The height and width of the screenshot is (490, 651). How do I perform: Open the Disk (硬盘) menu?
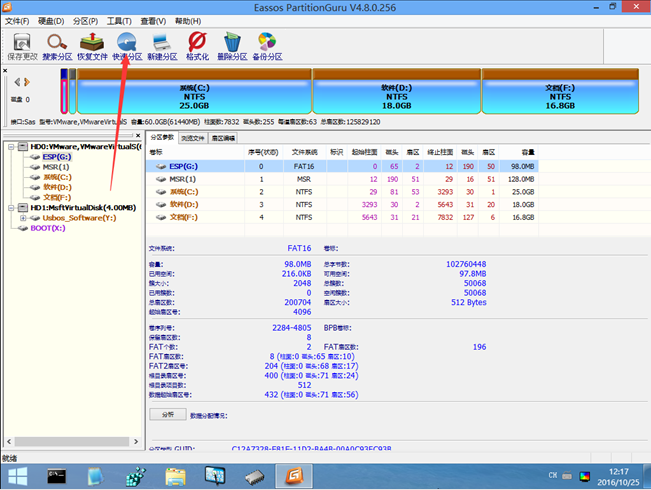tap(51, 21)
